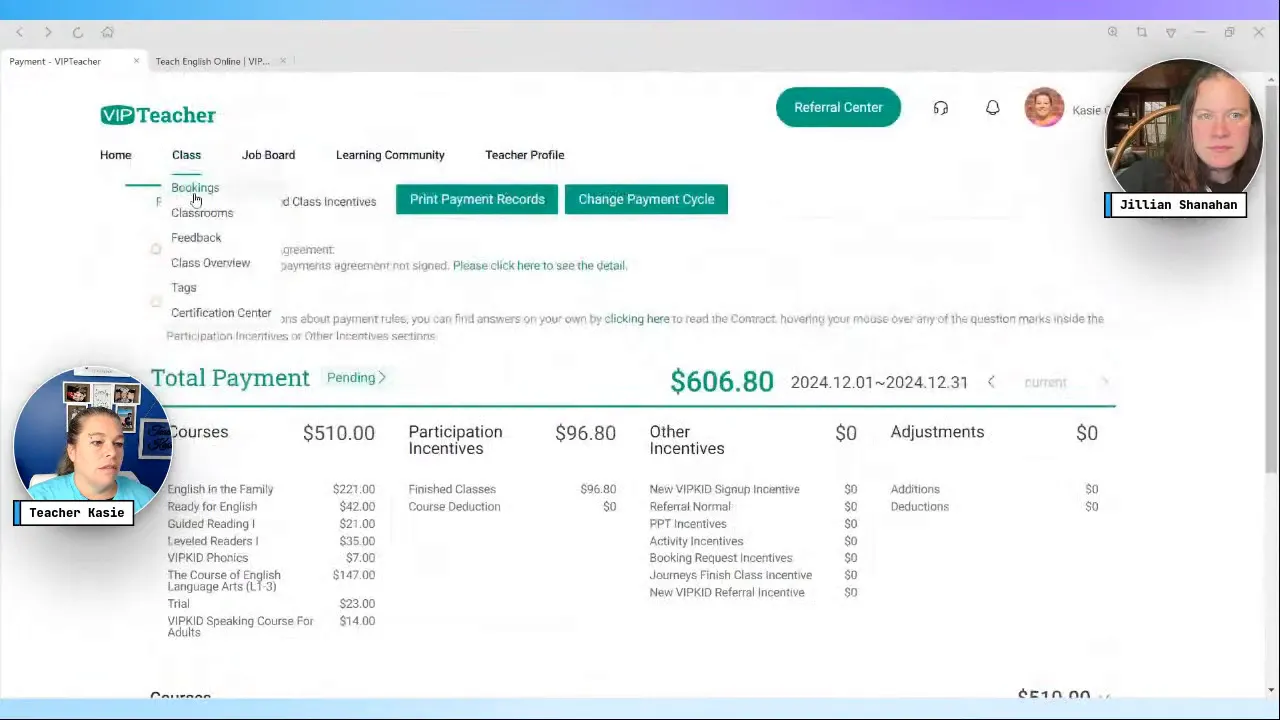This screenshot has width=1280, height=720.
Task: Expand the Pending payment status chevron
Action: 382,378
